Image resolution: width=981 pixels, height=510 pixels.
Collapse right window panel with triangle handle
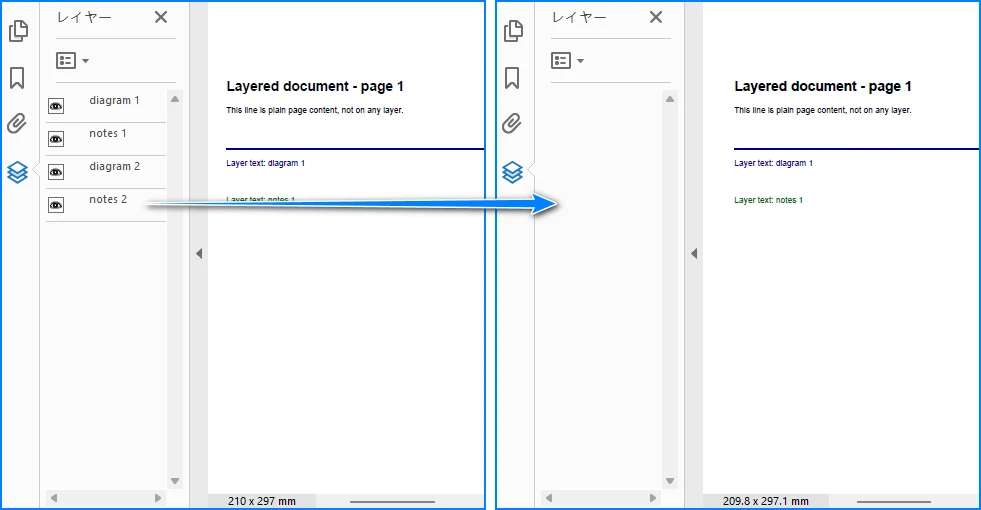pyautogui.click(x=694, y=253)
